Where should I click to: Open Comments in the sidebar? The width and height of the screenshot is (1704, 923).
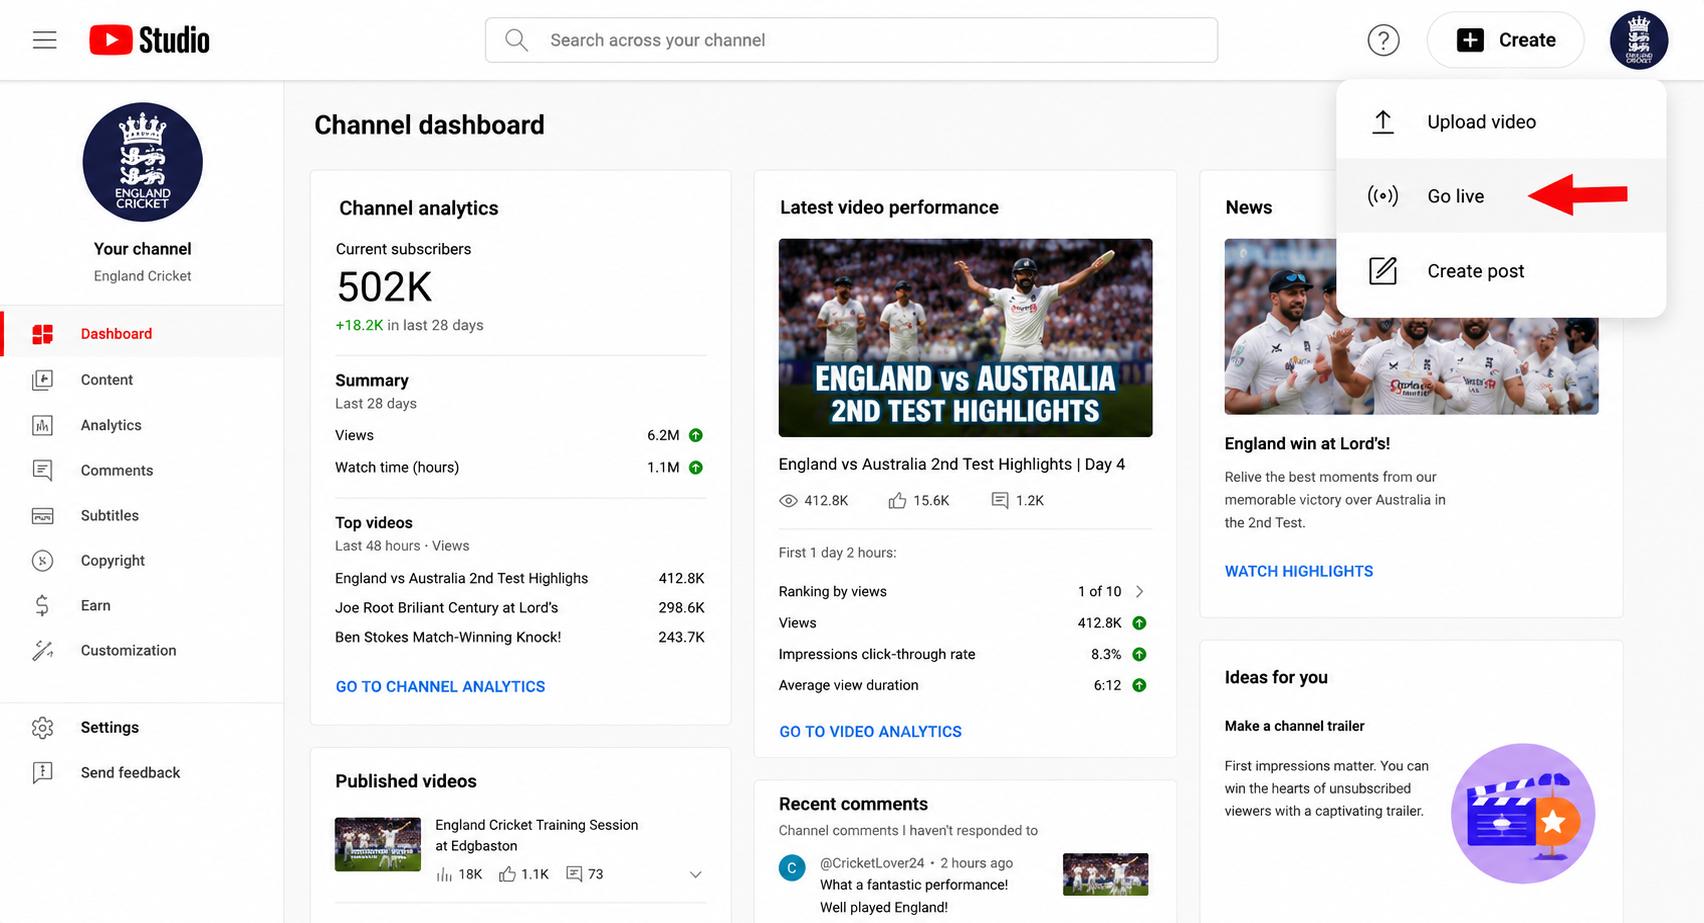click(x=142, y=470)
